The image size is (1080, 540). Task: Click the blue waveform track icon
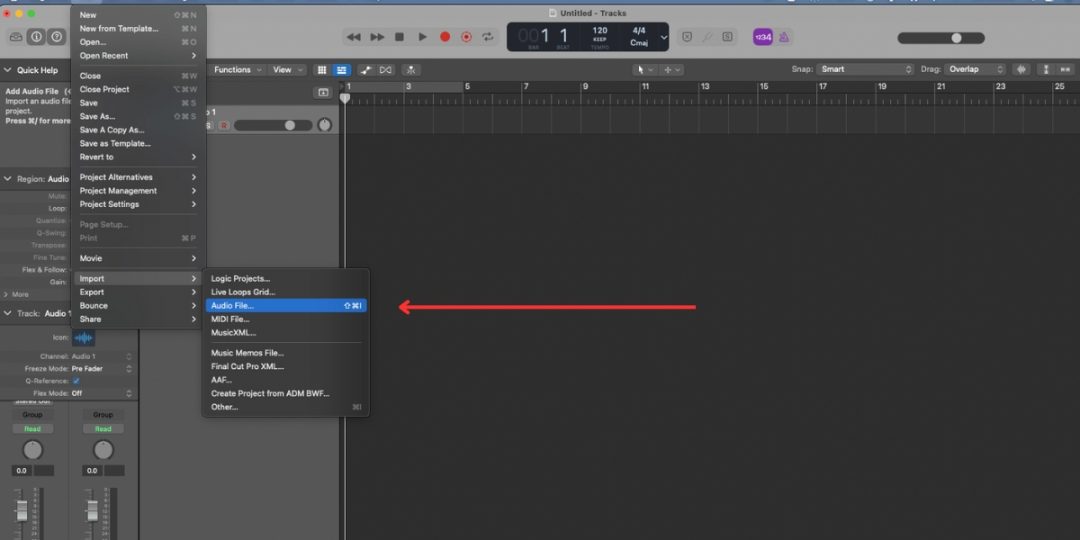tap(83, 338)
